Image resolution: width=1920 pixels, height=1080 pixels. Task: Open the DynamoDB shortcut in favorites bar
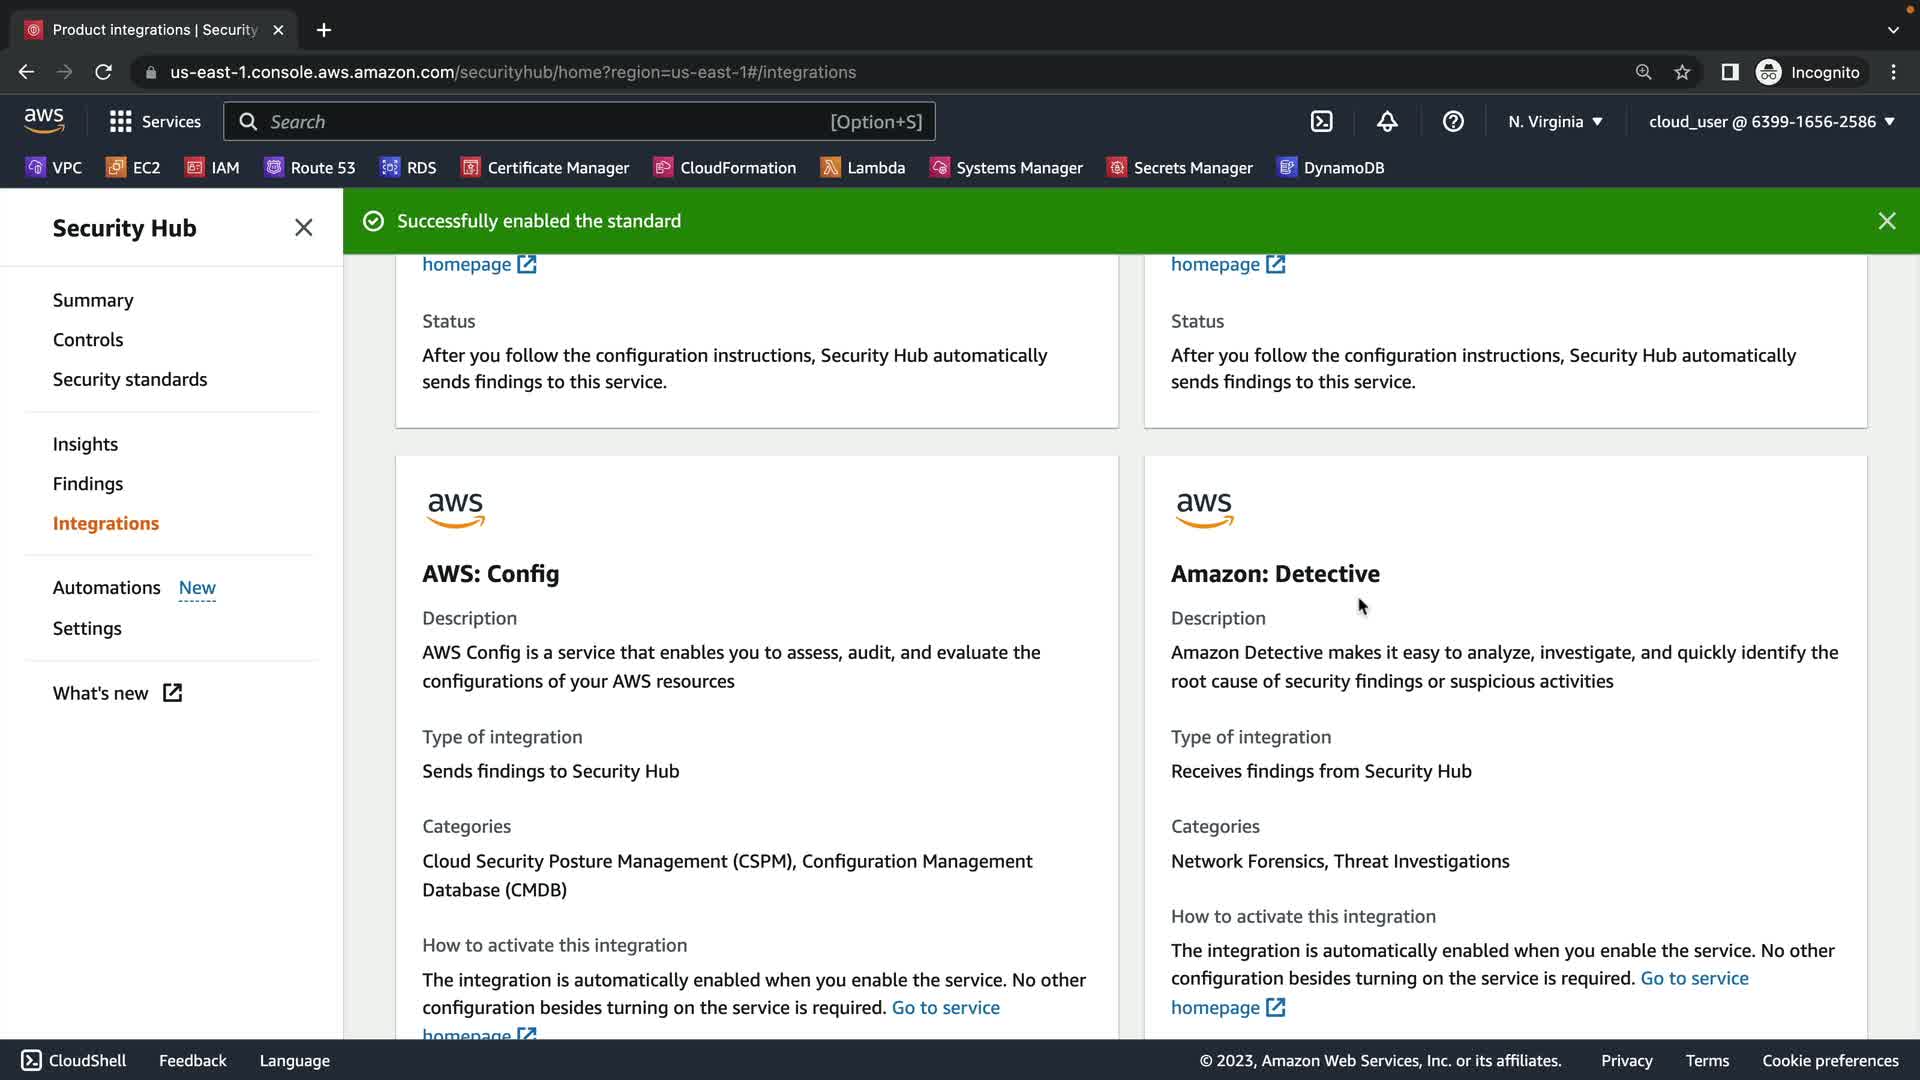coord(1331,168)
